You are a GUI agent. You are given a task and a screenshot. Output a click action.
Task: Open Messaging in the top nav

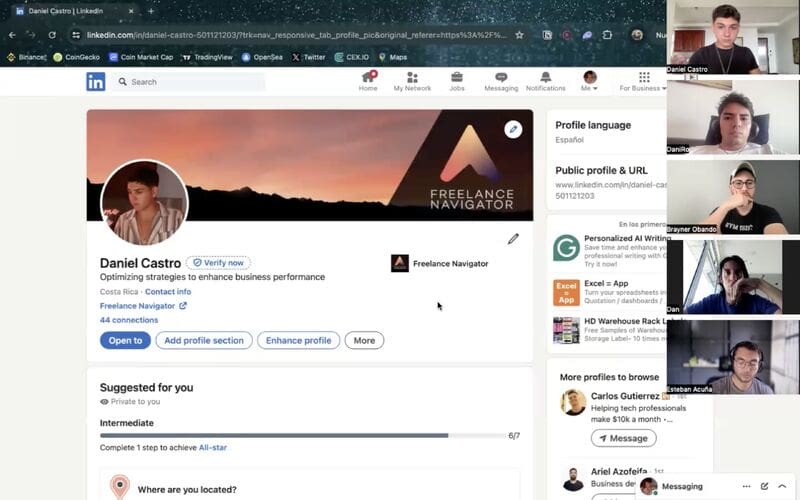pos(501,78)
